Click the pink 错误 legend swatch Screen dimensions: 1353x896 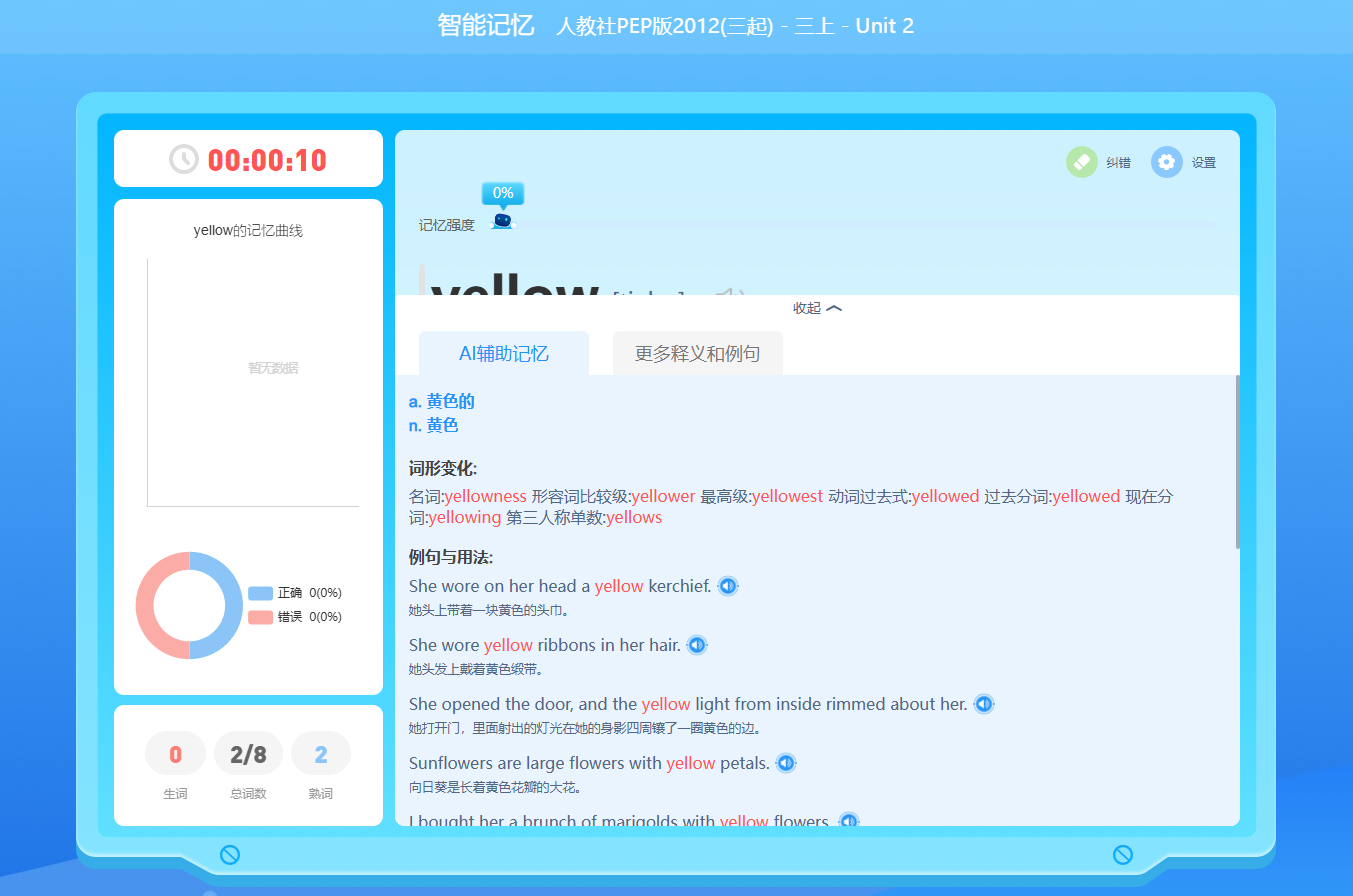pos(260,617)
